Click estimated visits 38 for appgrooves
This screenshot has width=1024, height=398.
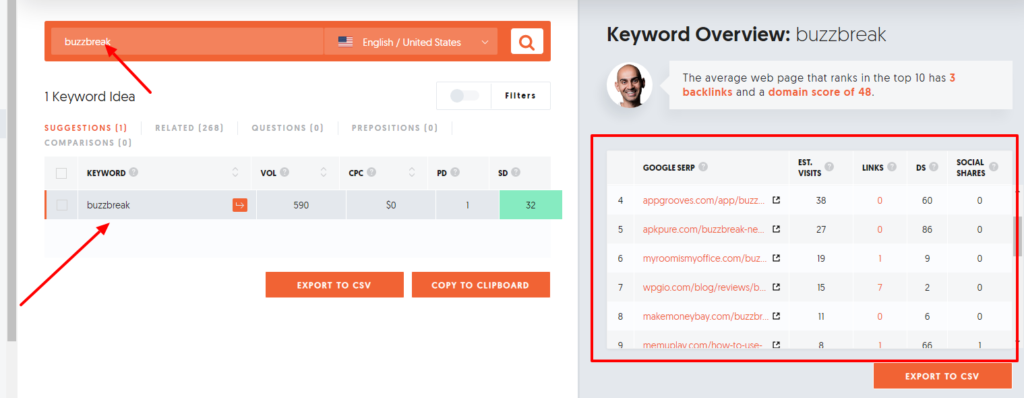click(x=821, y=201)
